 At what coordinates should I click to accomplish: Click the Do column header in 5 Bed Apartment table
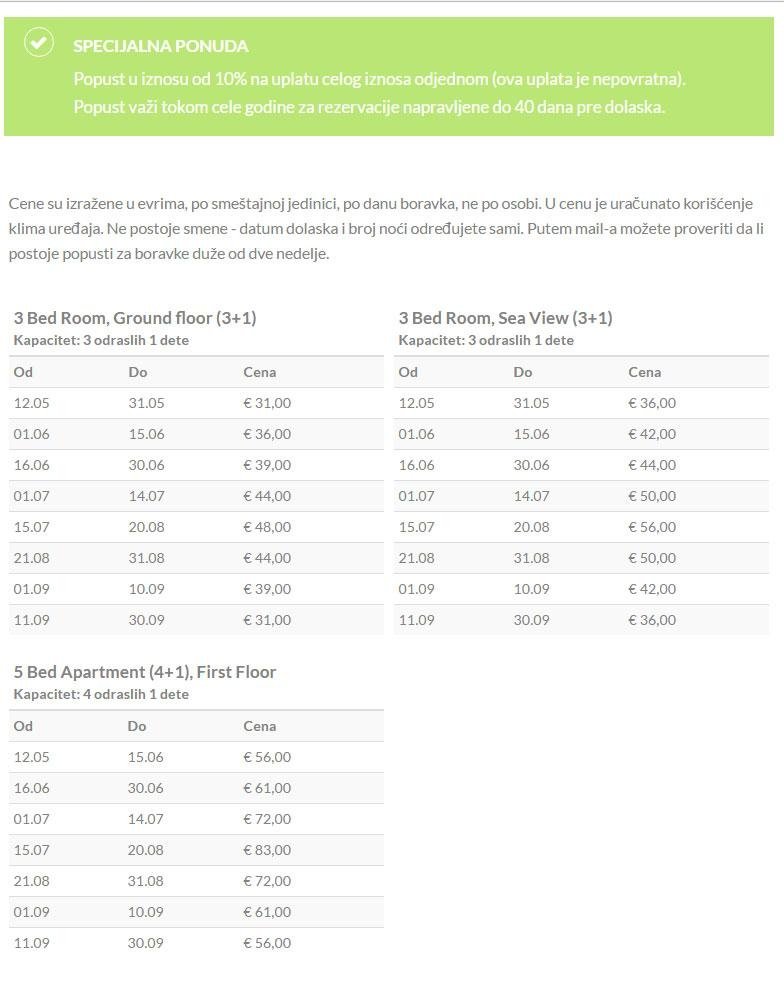(137, 726)
